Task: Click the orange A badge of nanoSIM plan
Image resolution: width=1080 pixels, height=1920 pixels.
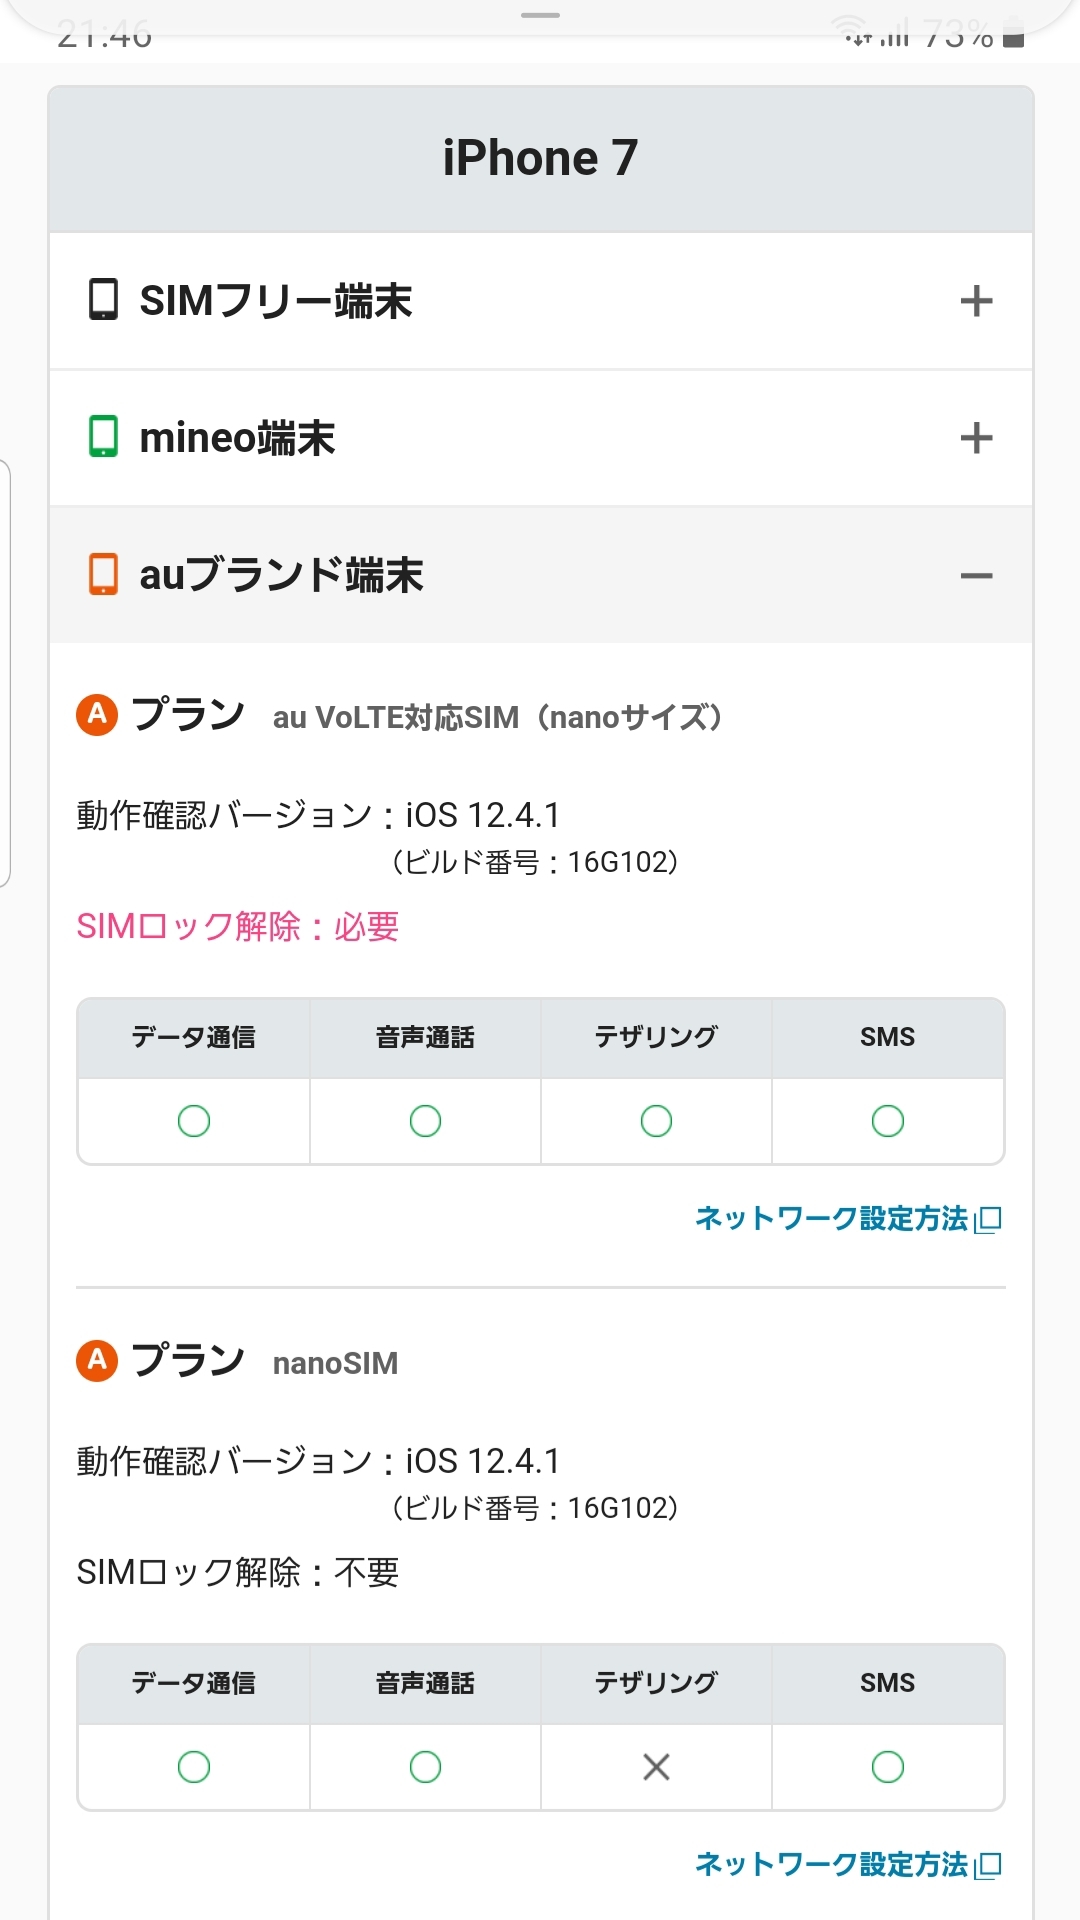Action: 97,1360
